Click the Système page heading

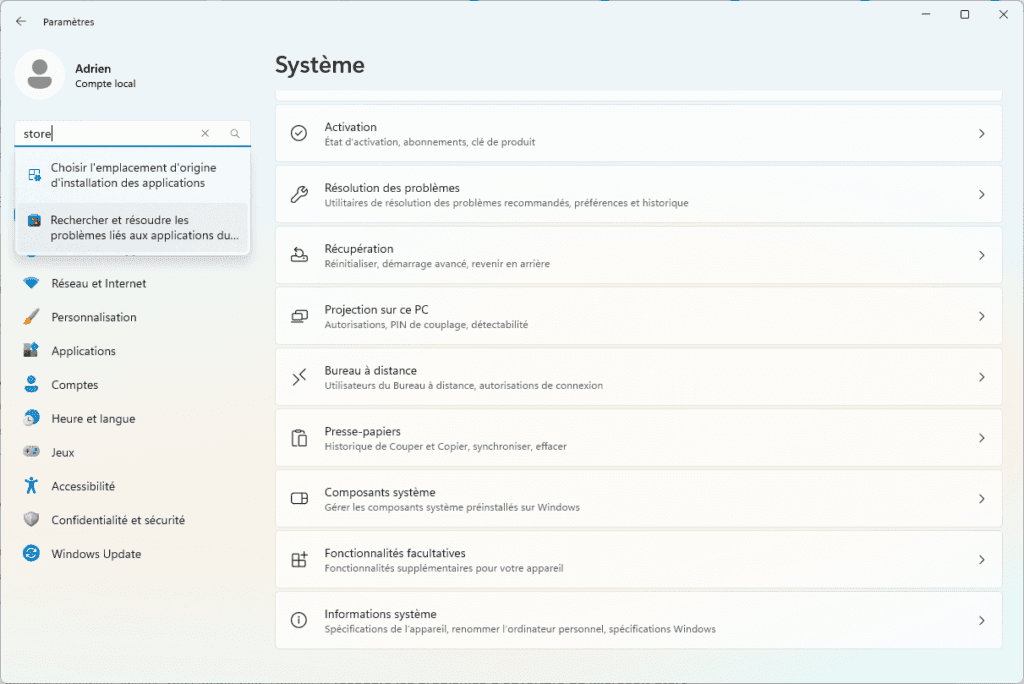tap(319, 65)
